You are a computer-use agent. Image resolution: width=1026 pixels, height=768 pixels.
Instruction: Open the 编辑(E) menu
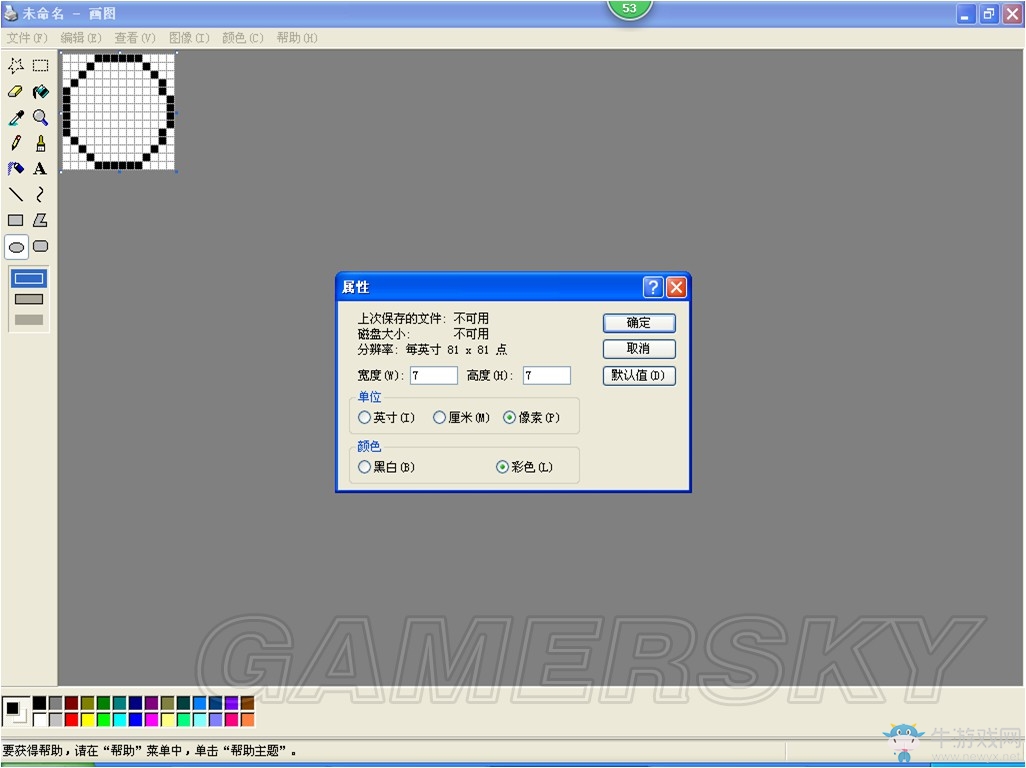coord(81,38)
